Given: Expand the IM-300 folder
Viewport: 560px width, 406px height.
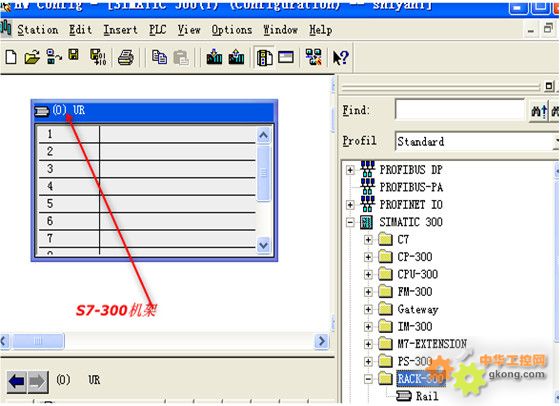Looking at the screenshot, I should coord(368,327).
